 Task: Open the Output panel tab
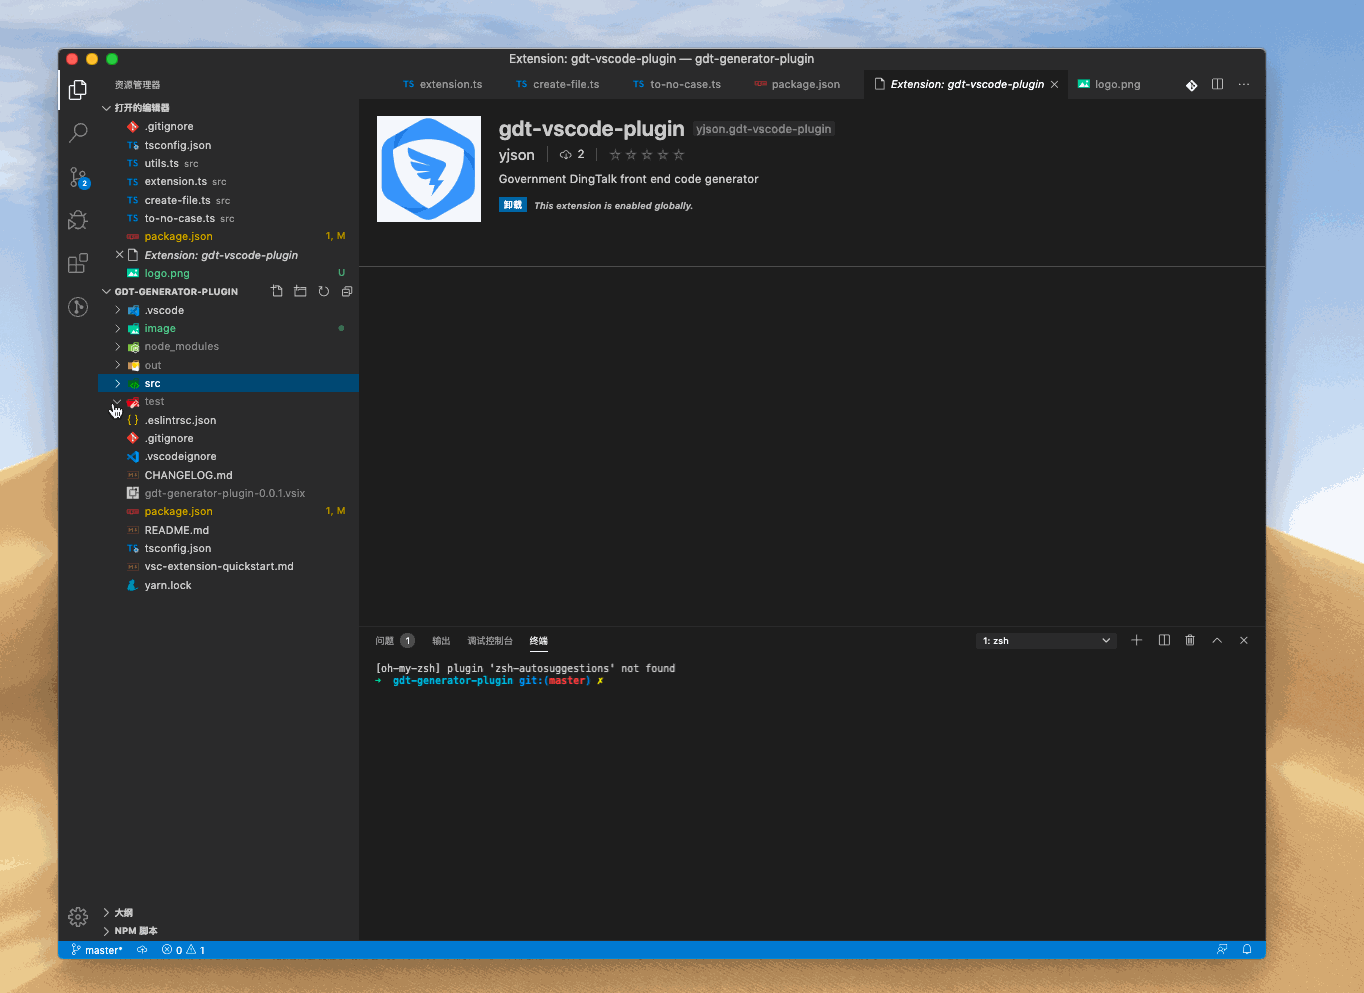click(x=441, y=641)
